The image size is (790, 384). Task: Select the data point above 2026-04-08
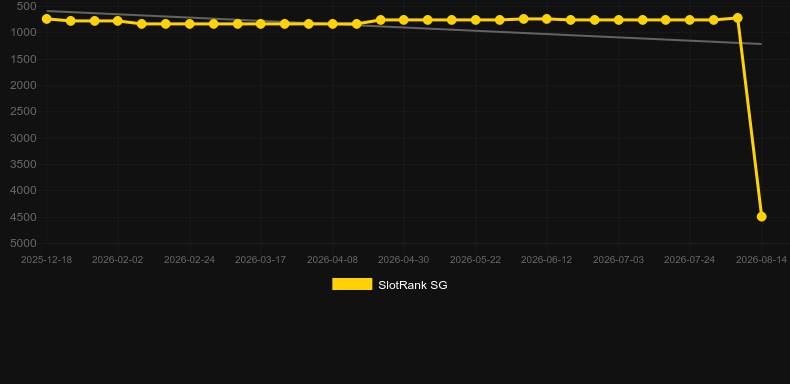coord(333,24)
